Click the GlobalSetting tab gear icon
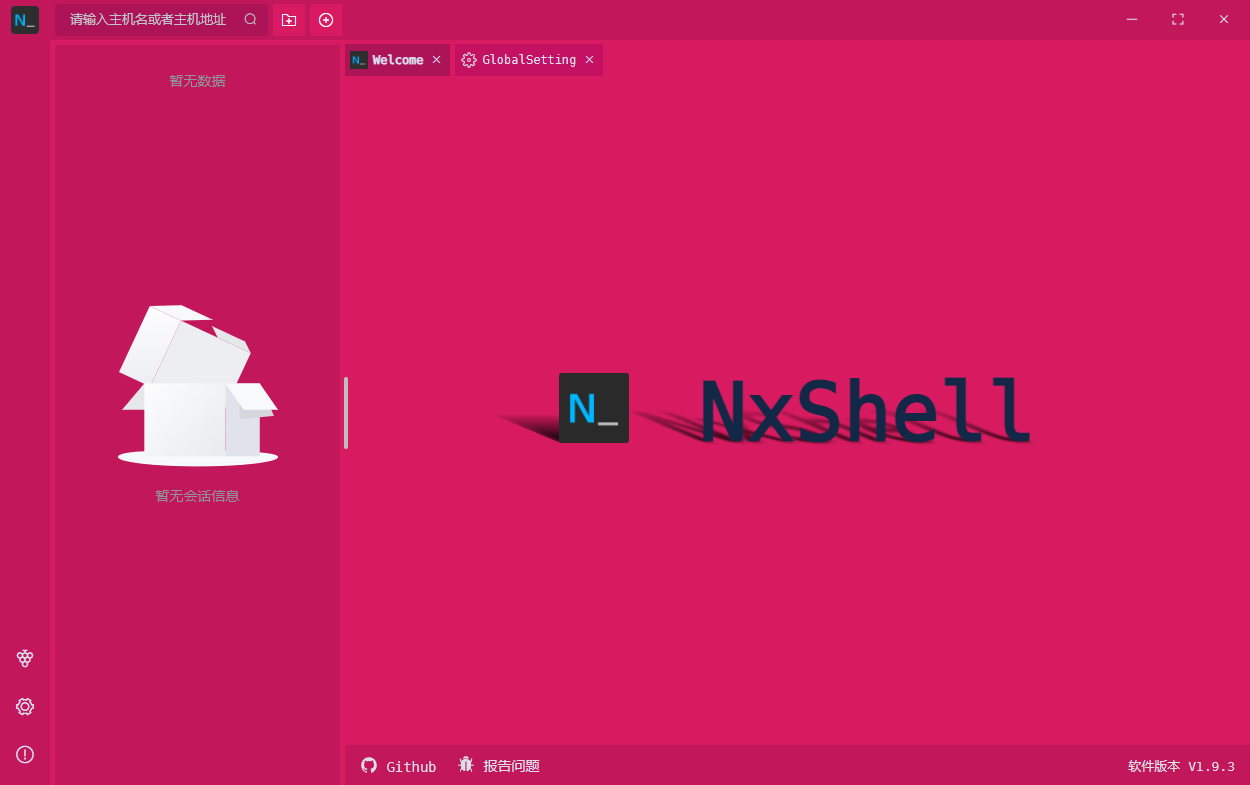1250x785 pixels. tap(468, 60)
